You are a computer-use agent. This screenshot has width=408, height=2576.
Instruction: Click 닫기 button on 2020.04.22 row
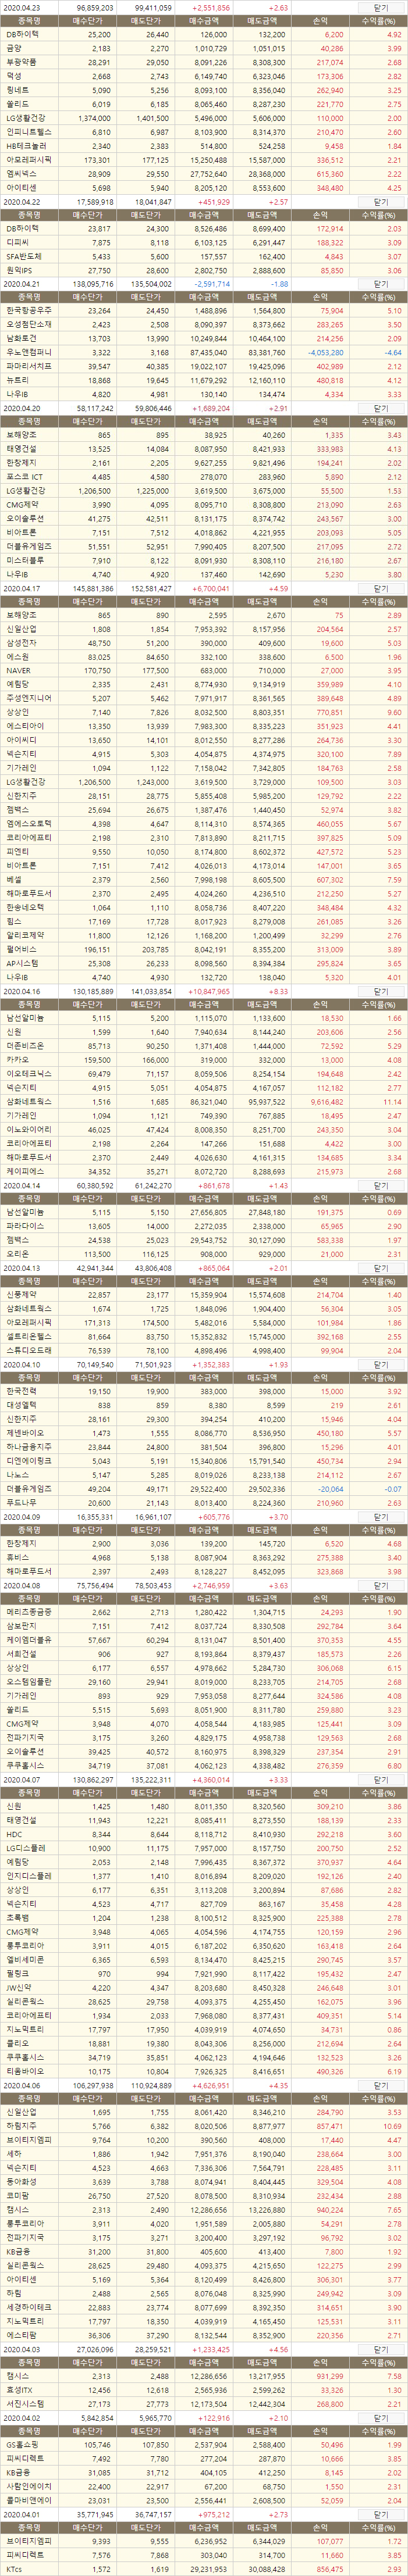point(380,201)
